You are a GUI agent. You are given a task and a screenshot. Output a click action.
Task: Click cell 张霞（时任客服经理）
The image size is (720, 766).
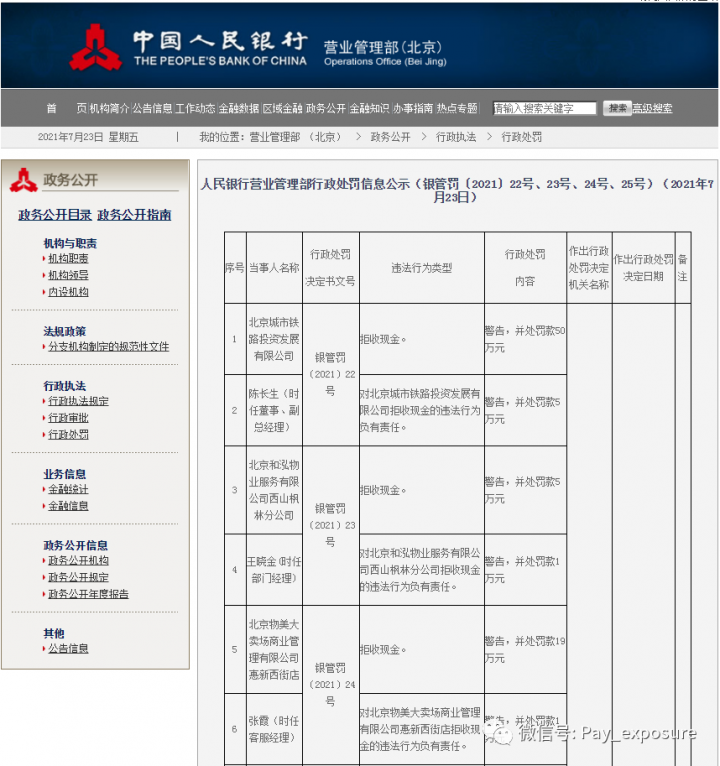(274, 729)
